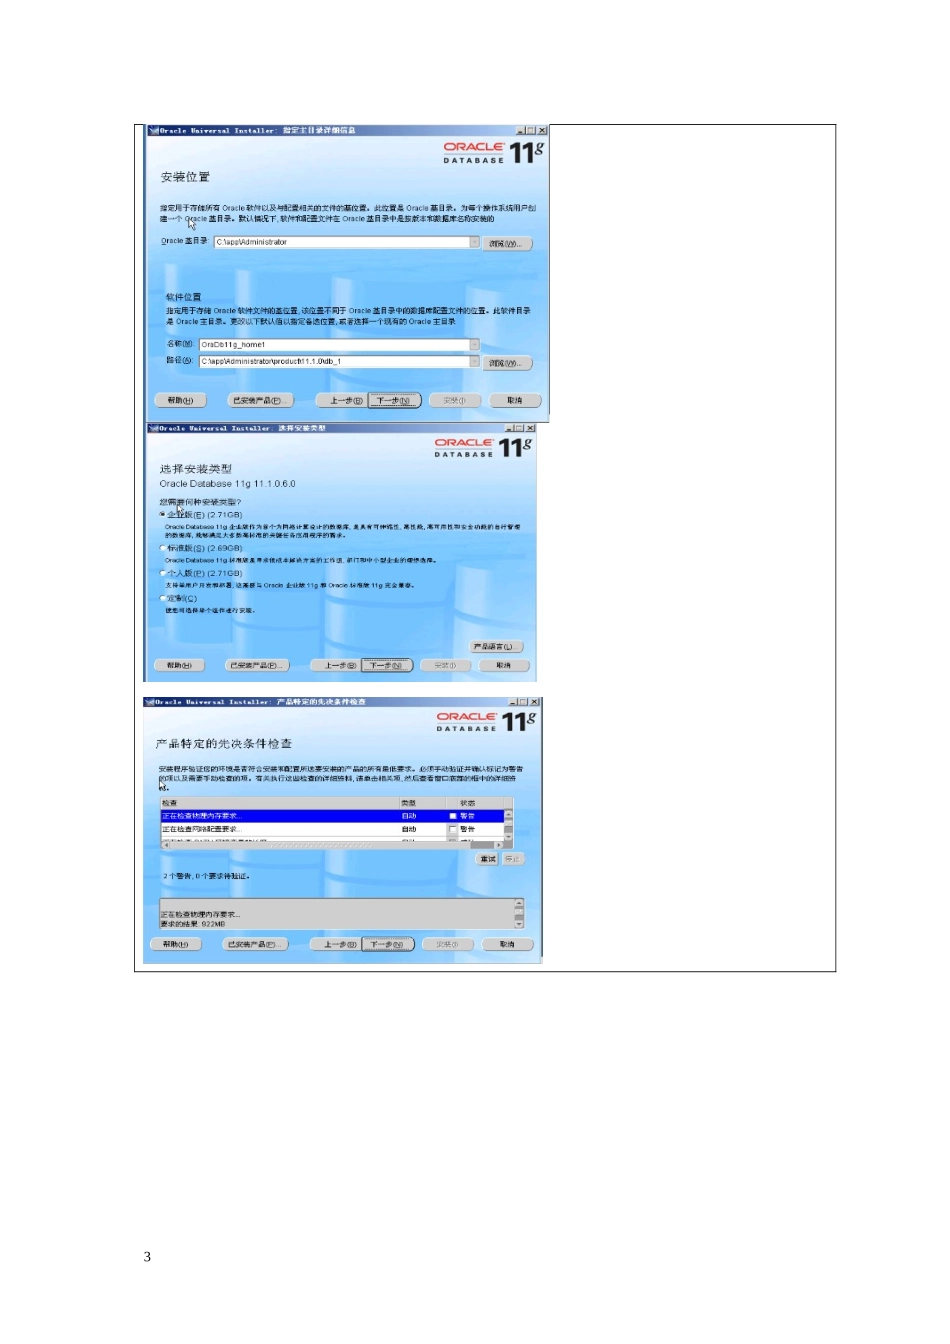Click the greyed 停止 button
950x1344 pixels.
512,859
